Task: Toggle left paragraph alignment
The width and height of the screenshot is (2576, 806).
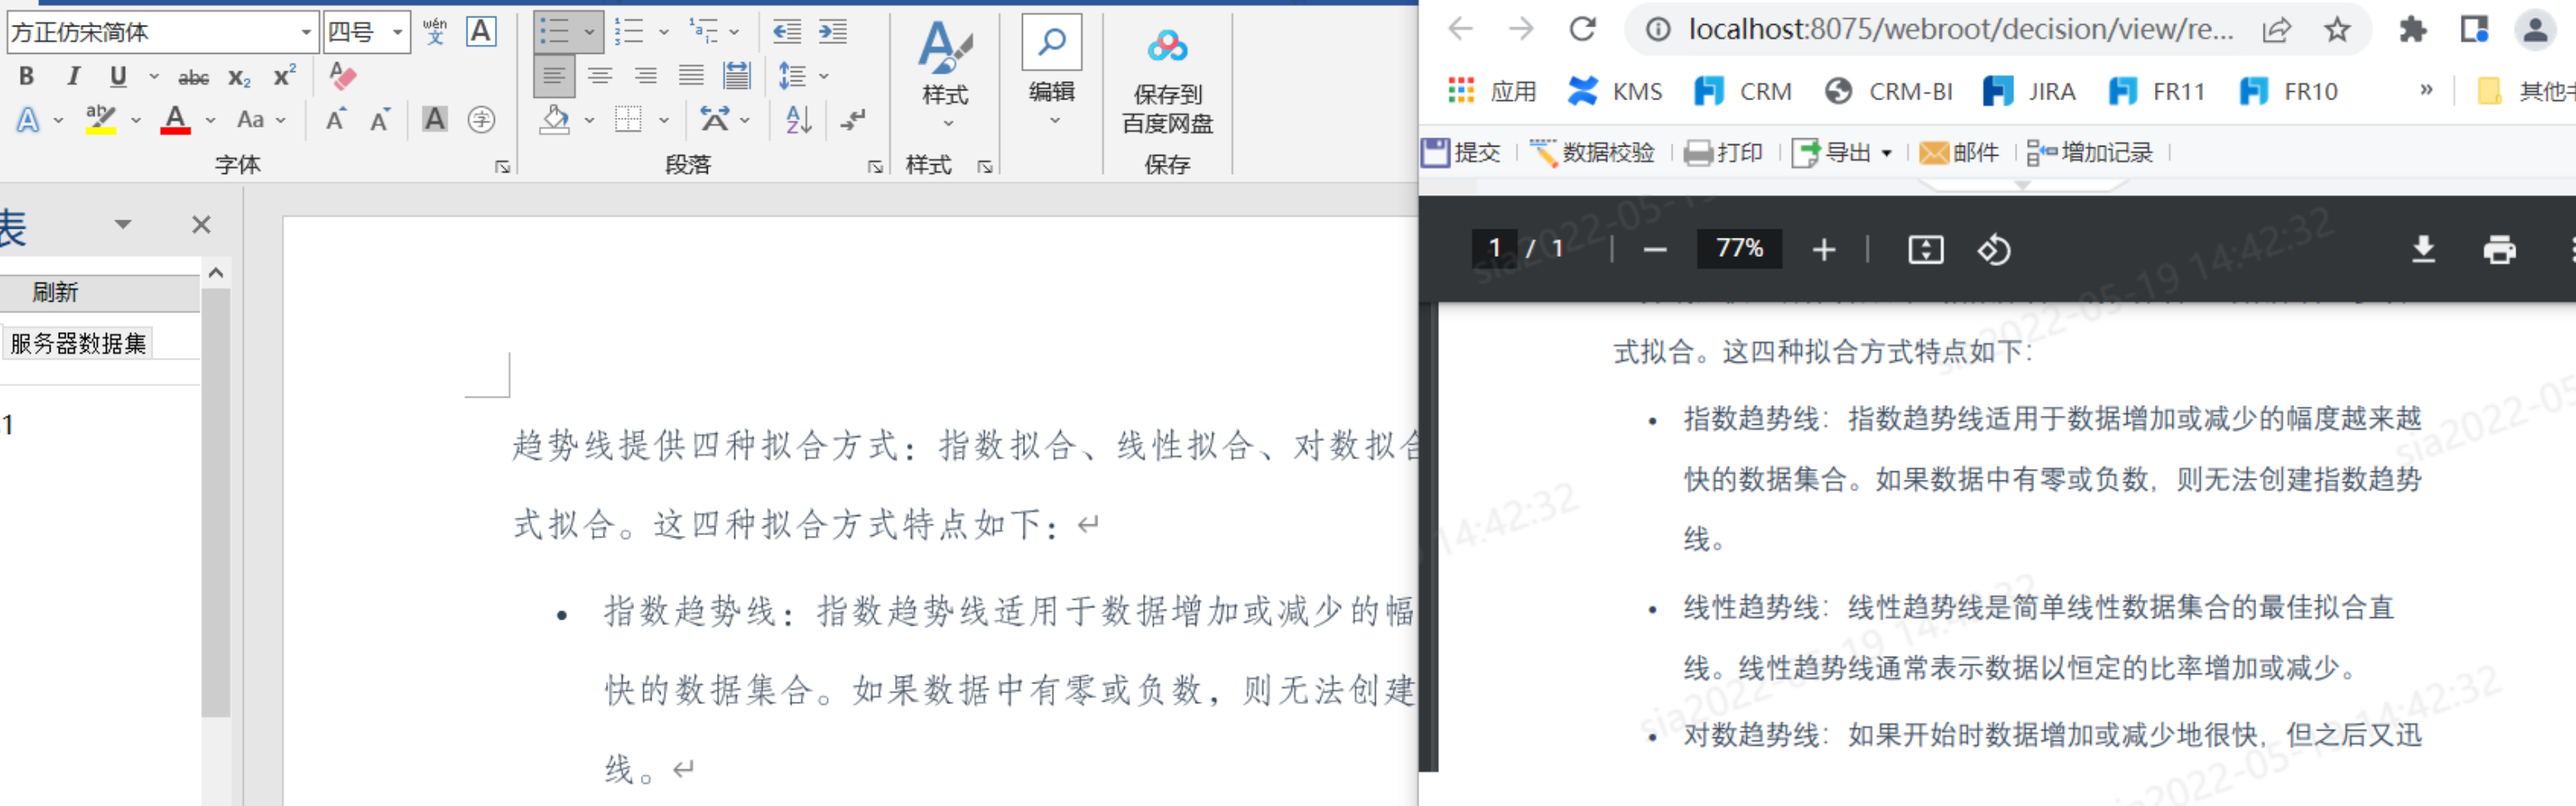Action: [x=554, y=76]
